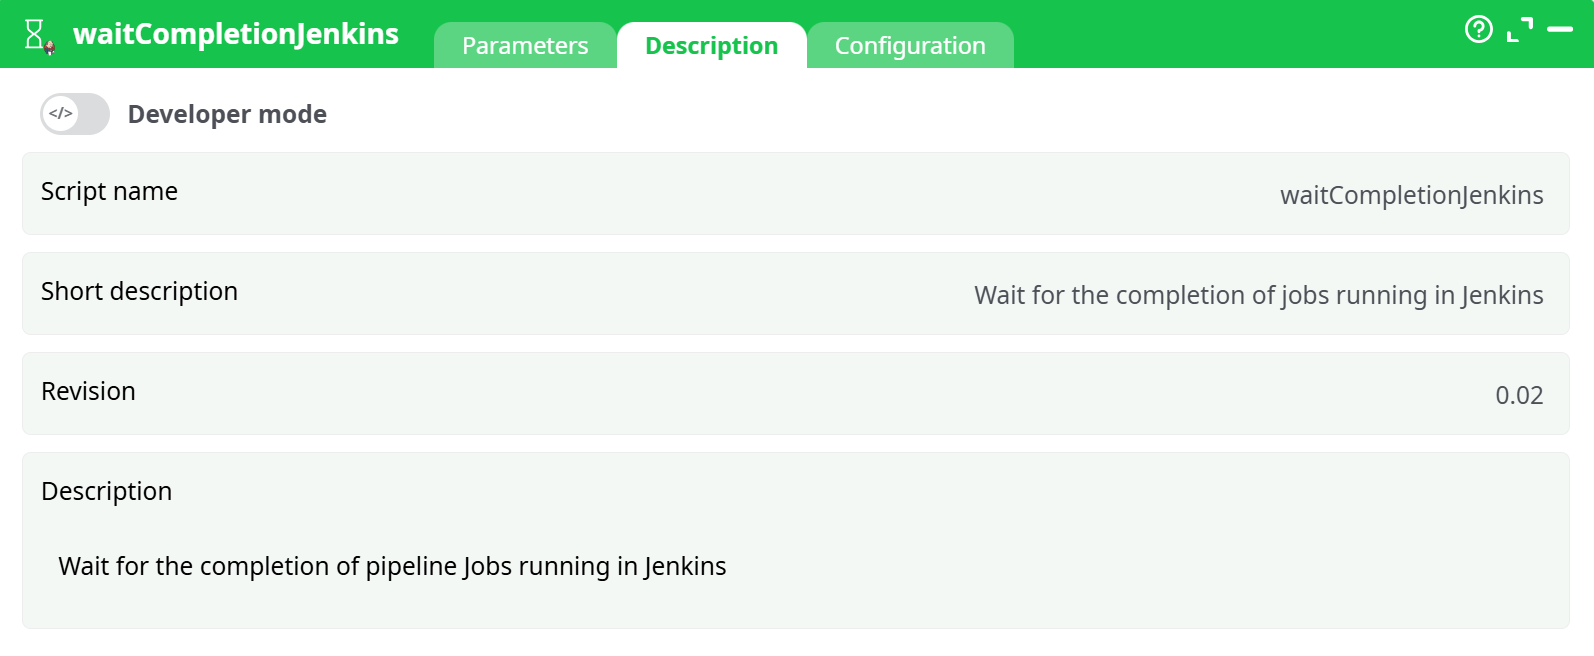Select the Short description value text
This screenshot has width=1594, height=656.
(x=1258, y=295)
